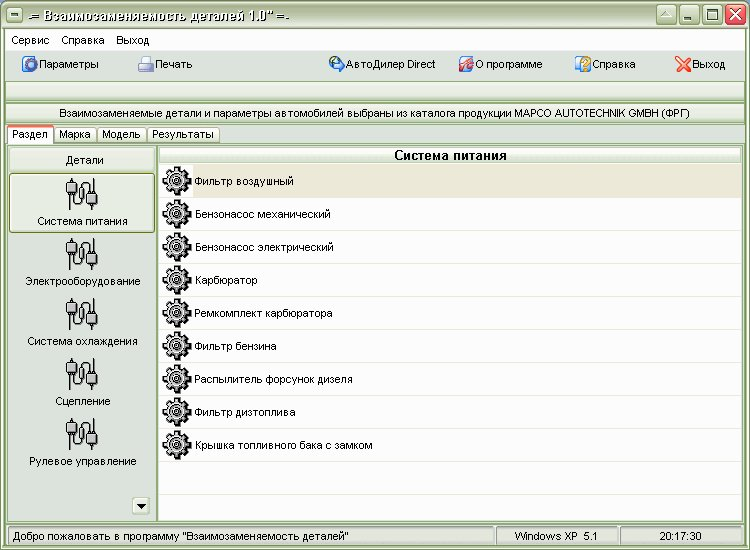Switch to the Марка tab
The image size is (750, 550).
pyautogui.click(x=75, y=134)
